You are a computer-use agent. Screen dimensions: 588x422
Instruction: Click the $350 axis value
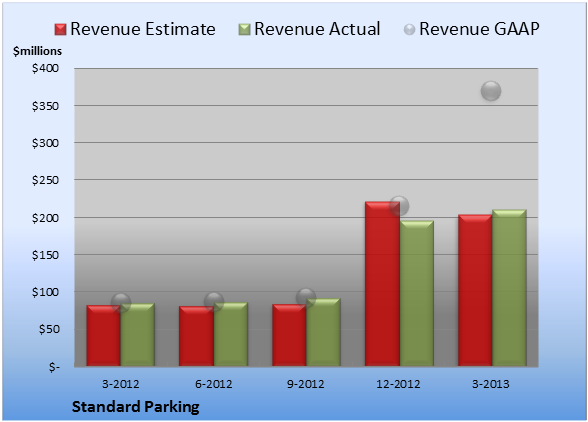tap(45, 106)
